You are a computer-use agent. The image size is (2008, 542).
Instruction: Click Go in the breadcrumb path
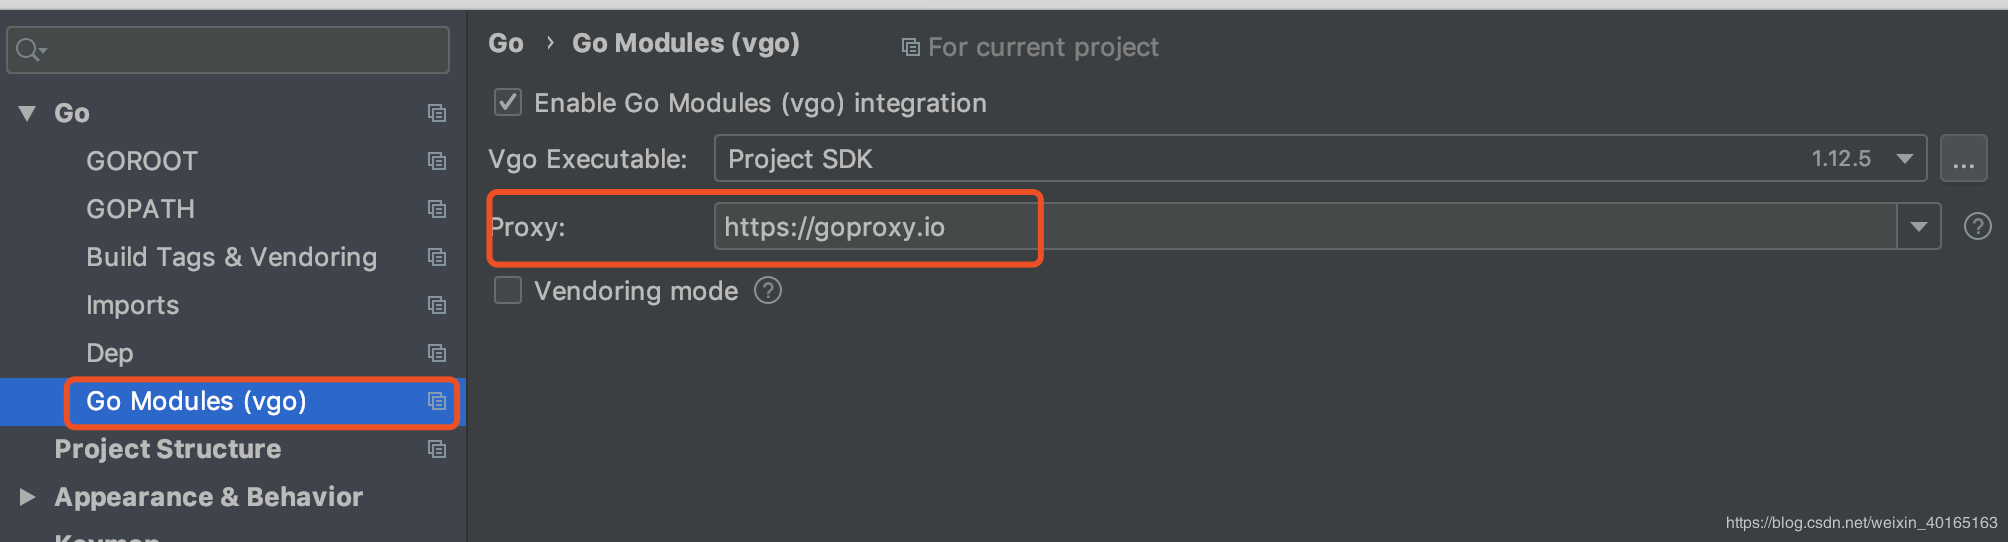click(506, 43)
